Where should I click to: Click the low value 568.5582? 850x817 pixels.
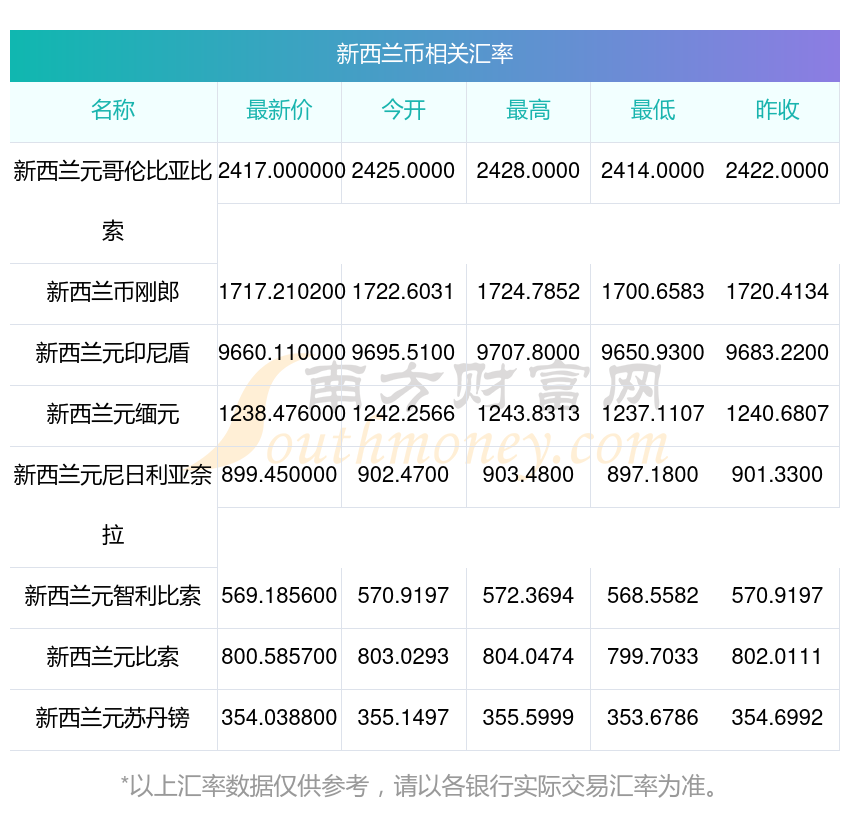pos(653,595)
